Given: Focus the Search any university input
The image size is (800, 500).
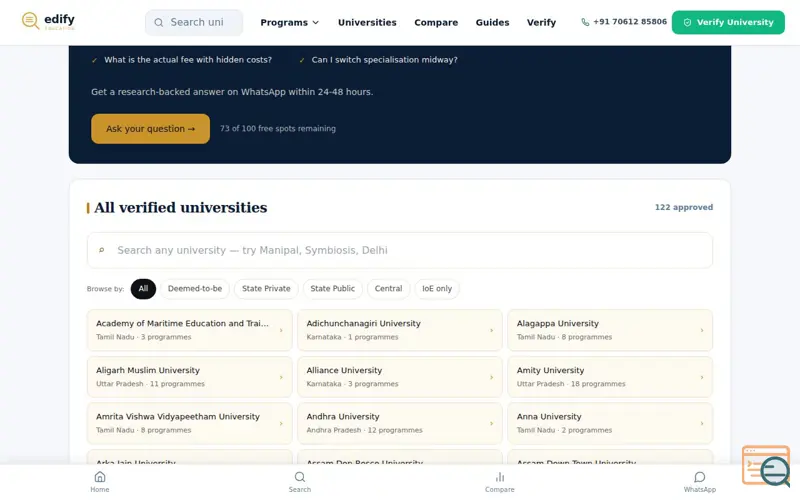Looking at the screenshot, I should point(400,250).
